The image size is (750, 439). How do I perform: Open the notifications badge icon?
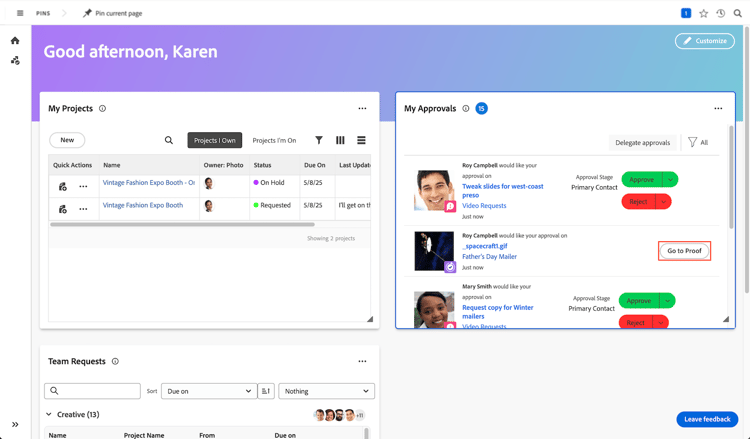pyautogui.click(x=685, y=13)
